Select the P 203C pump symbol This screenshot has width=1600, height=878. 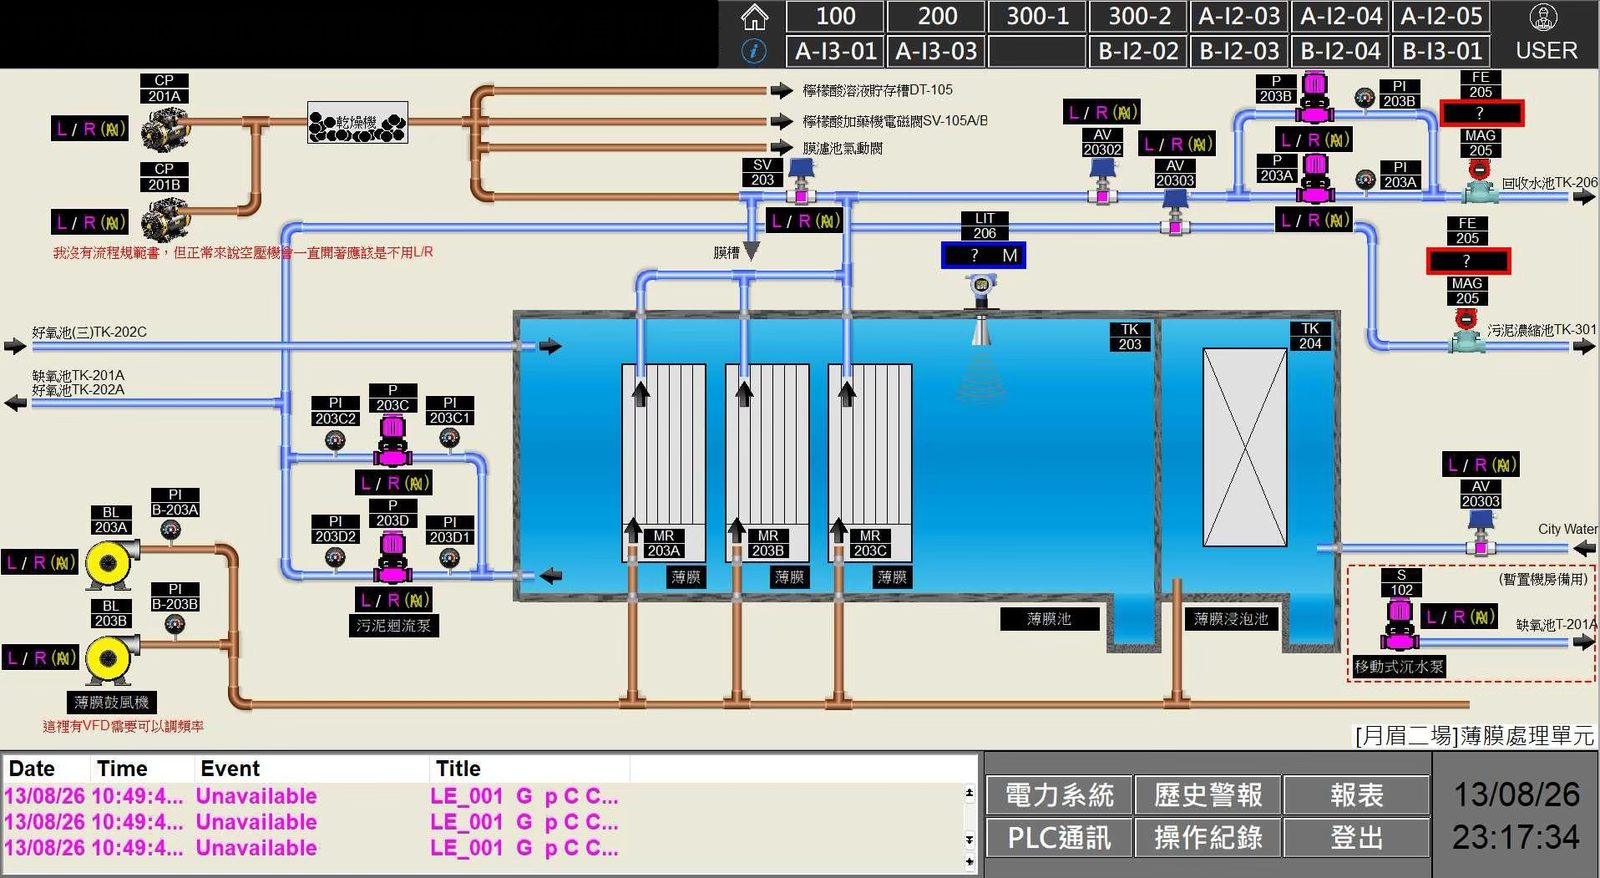click(393, 440)
